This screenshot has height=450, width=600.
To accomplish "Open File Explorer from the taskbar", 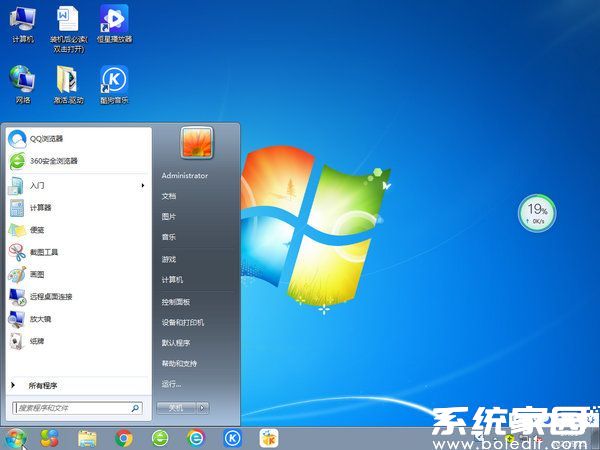I will [87, 439].
